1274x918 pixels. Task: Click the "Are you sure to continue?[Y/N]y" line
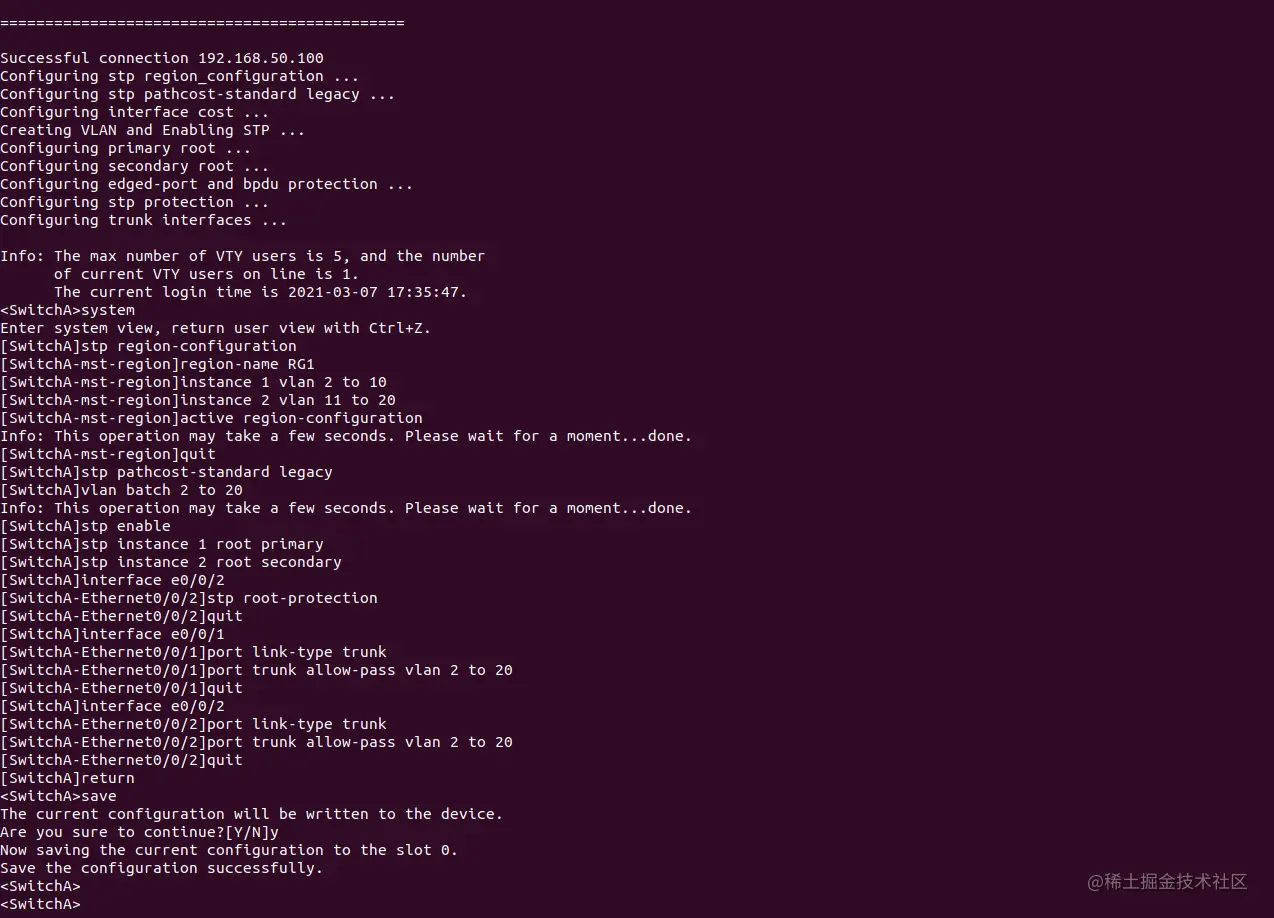(139, 832)
